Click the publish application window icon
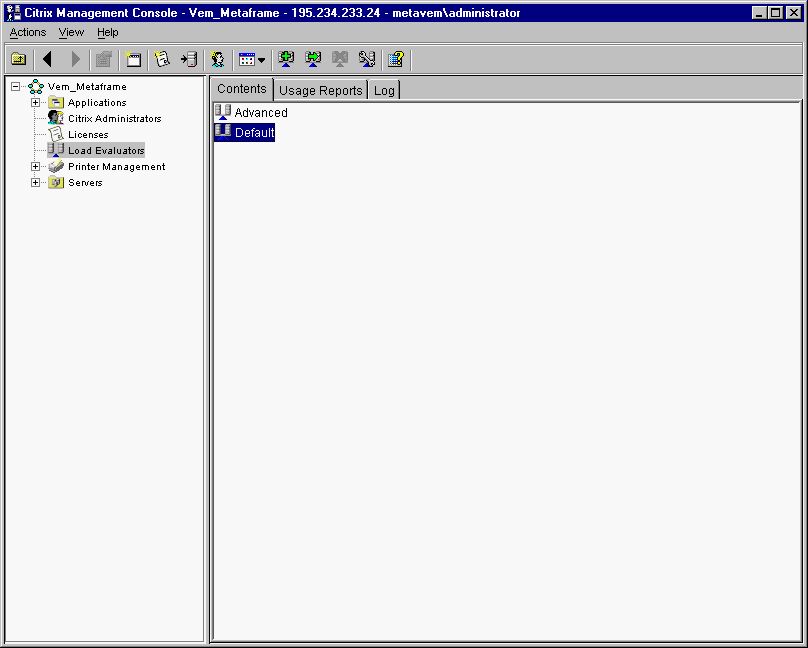 (x=134, y=59)
